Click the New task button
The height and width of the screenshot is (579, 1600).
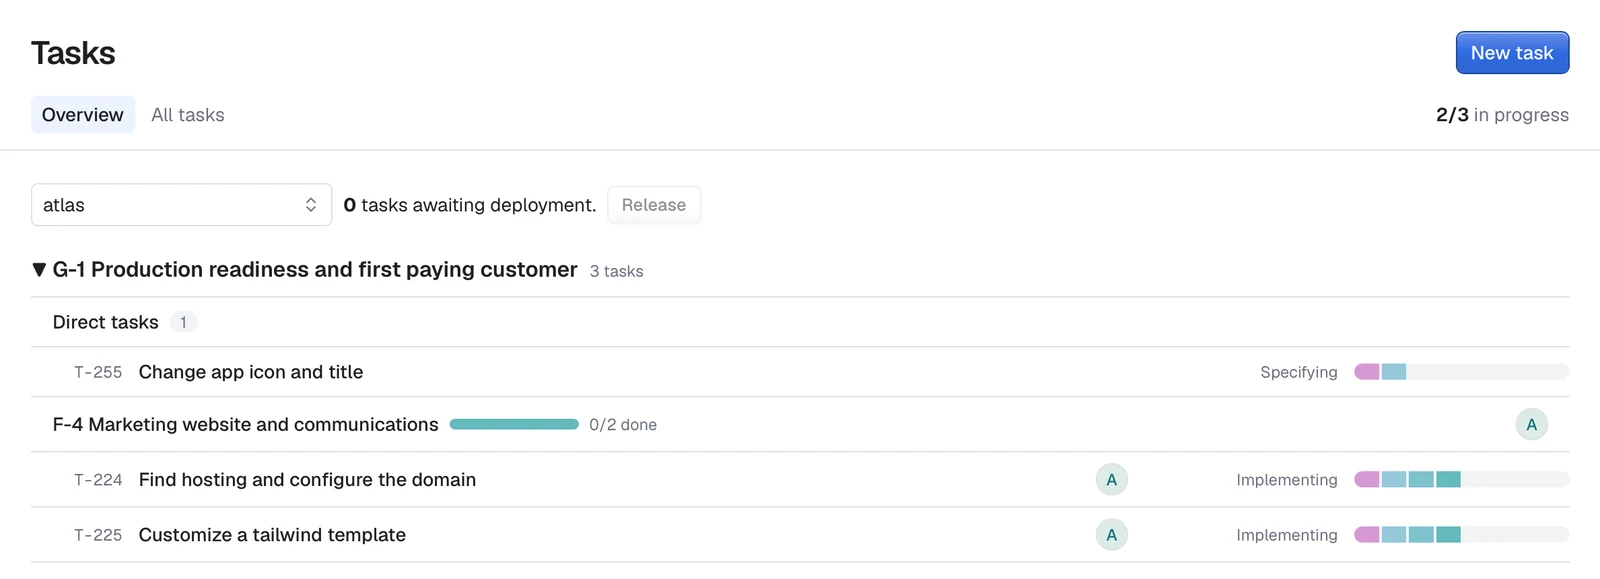[x=1512, y=53]
